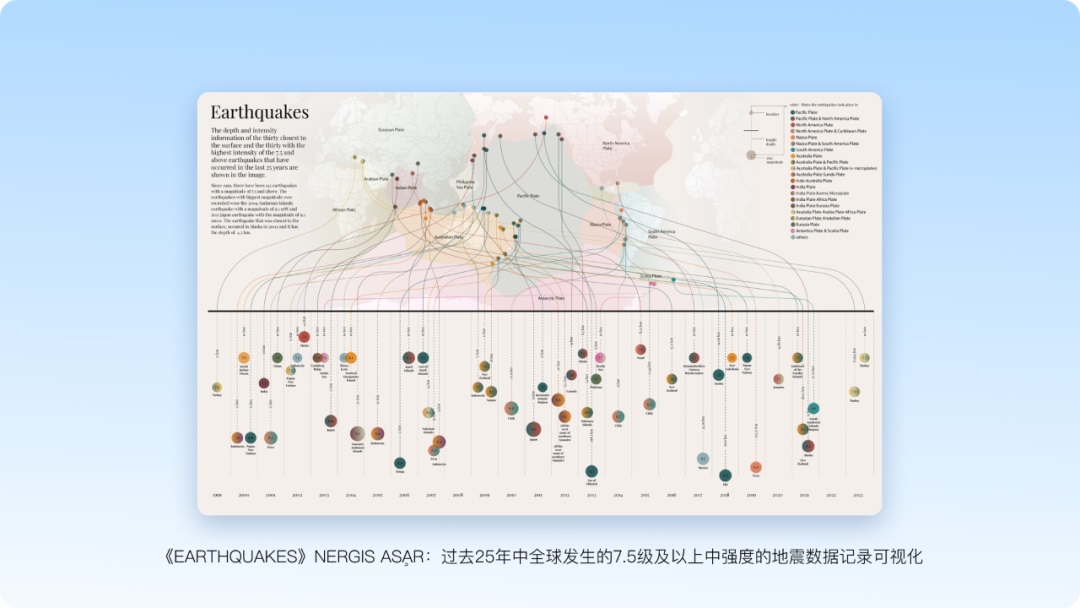Viewport: 1080px width, 608px height.
Task: Click the Chinese caption below the infographic
Action: (x=541, y=556)
